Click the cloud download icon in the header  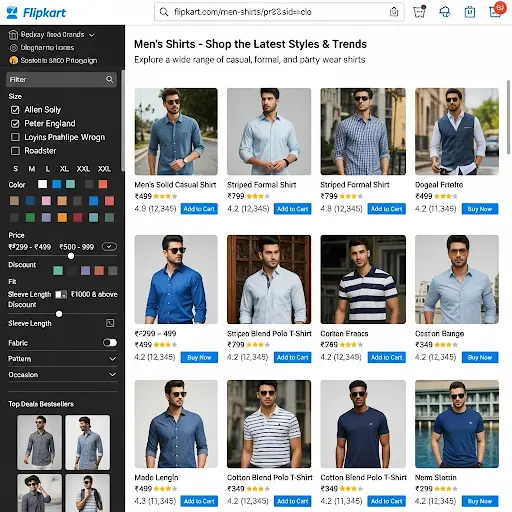click(x=445, y=12)
